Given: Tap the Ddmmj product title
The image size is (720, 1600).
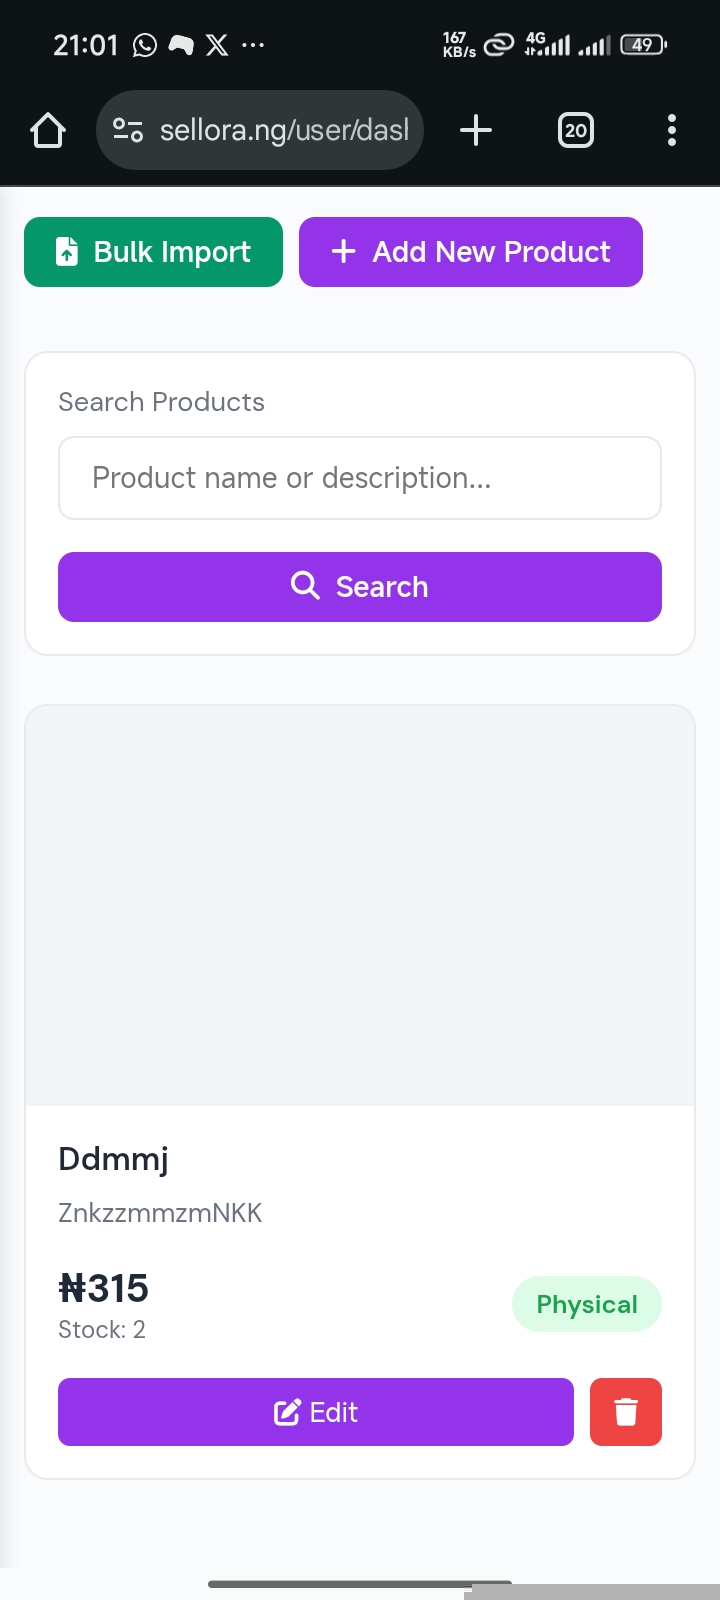Looking at the screenshot, I should [x=113, y=1159].
